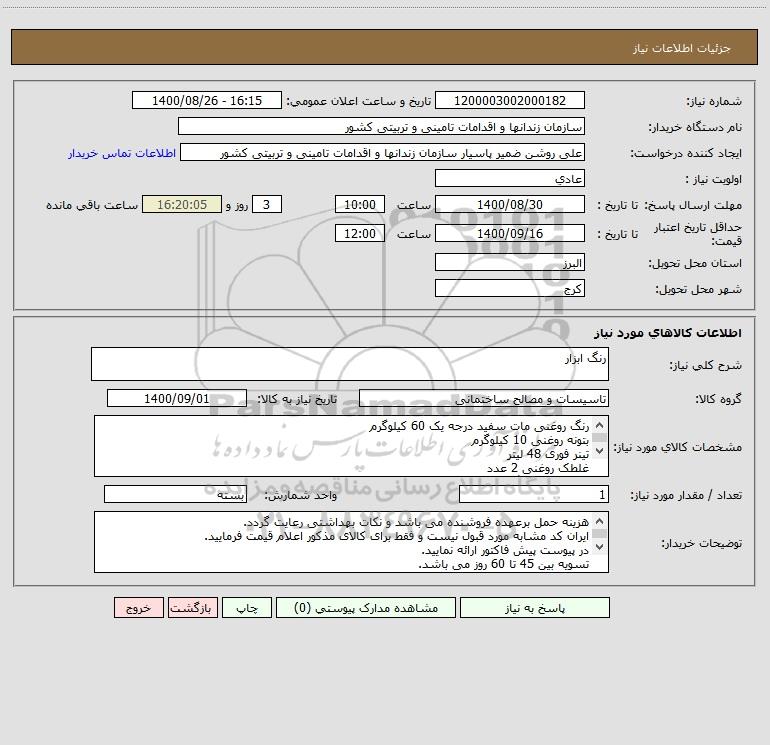The height and width of the screenshot is (745, 770).
Task: Select announcement date field 1400/08/26 - 16:15
Action: 207,100
